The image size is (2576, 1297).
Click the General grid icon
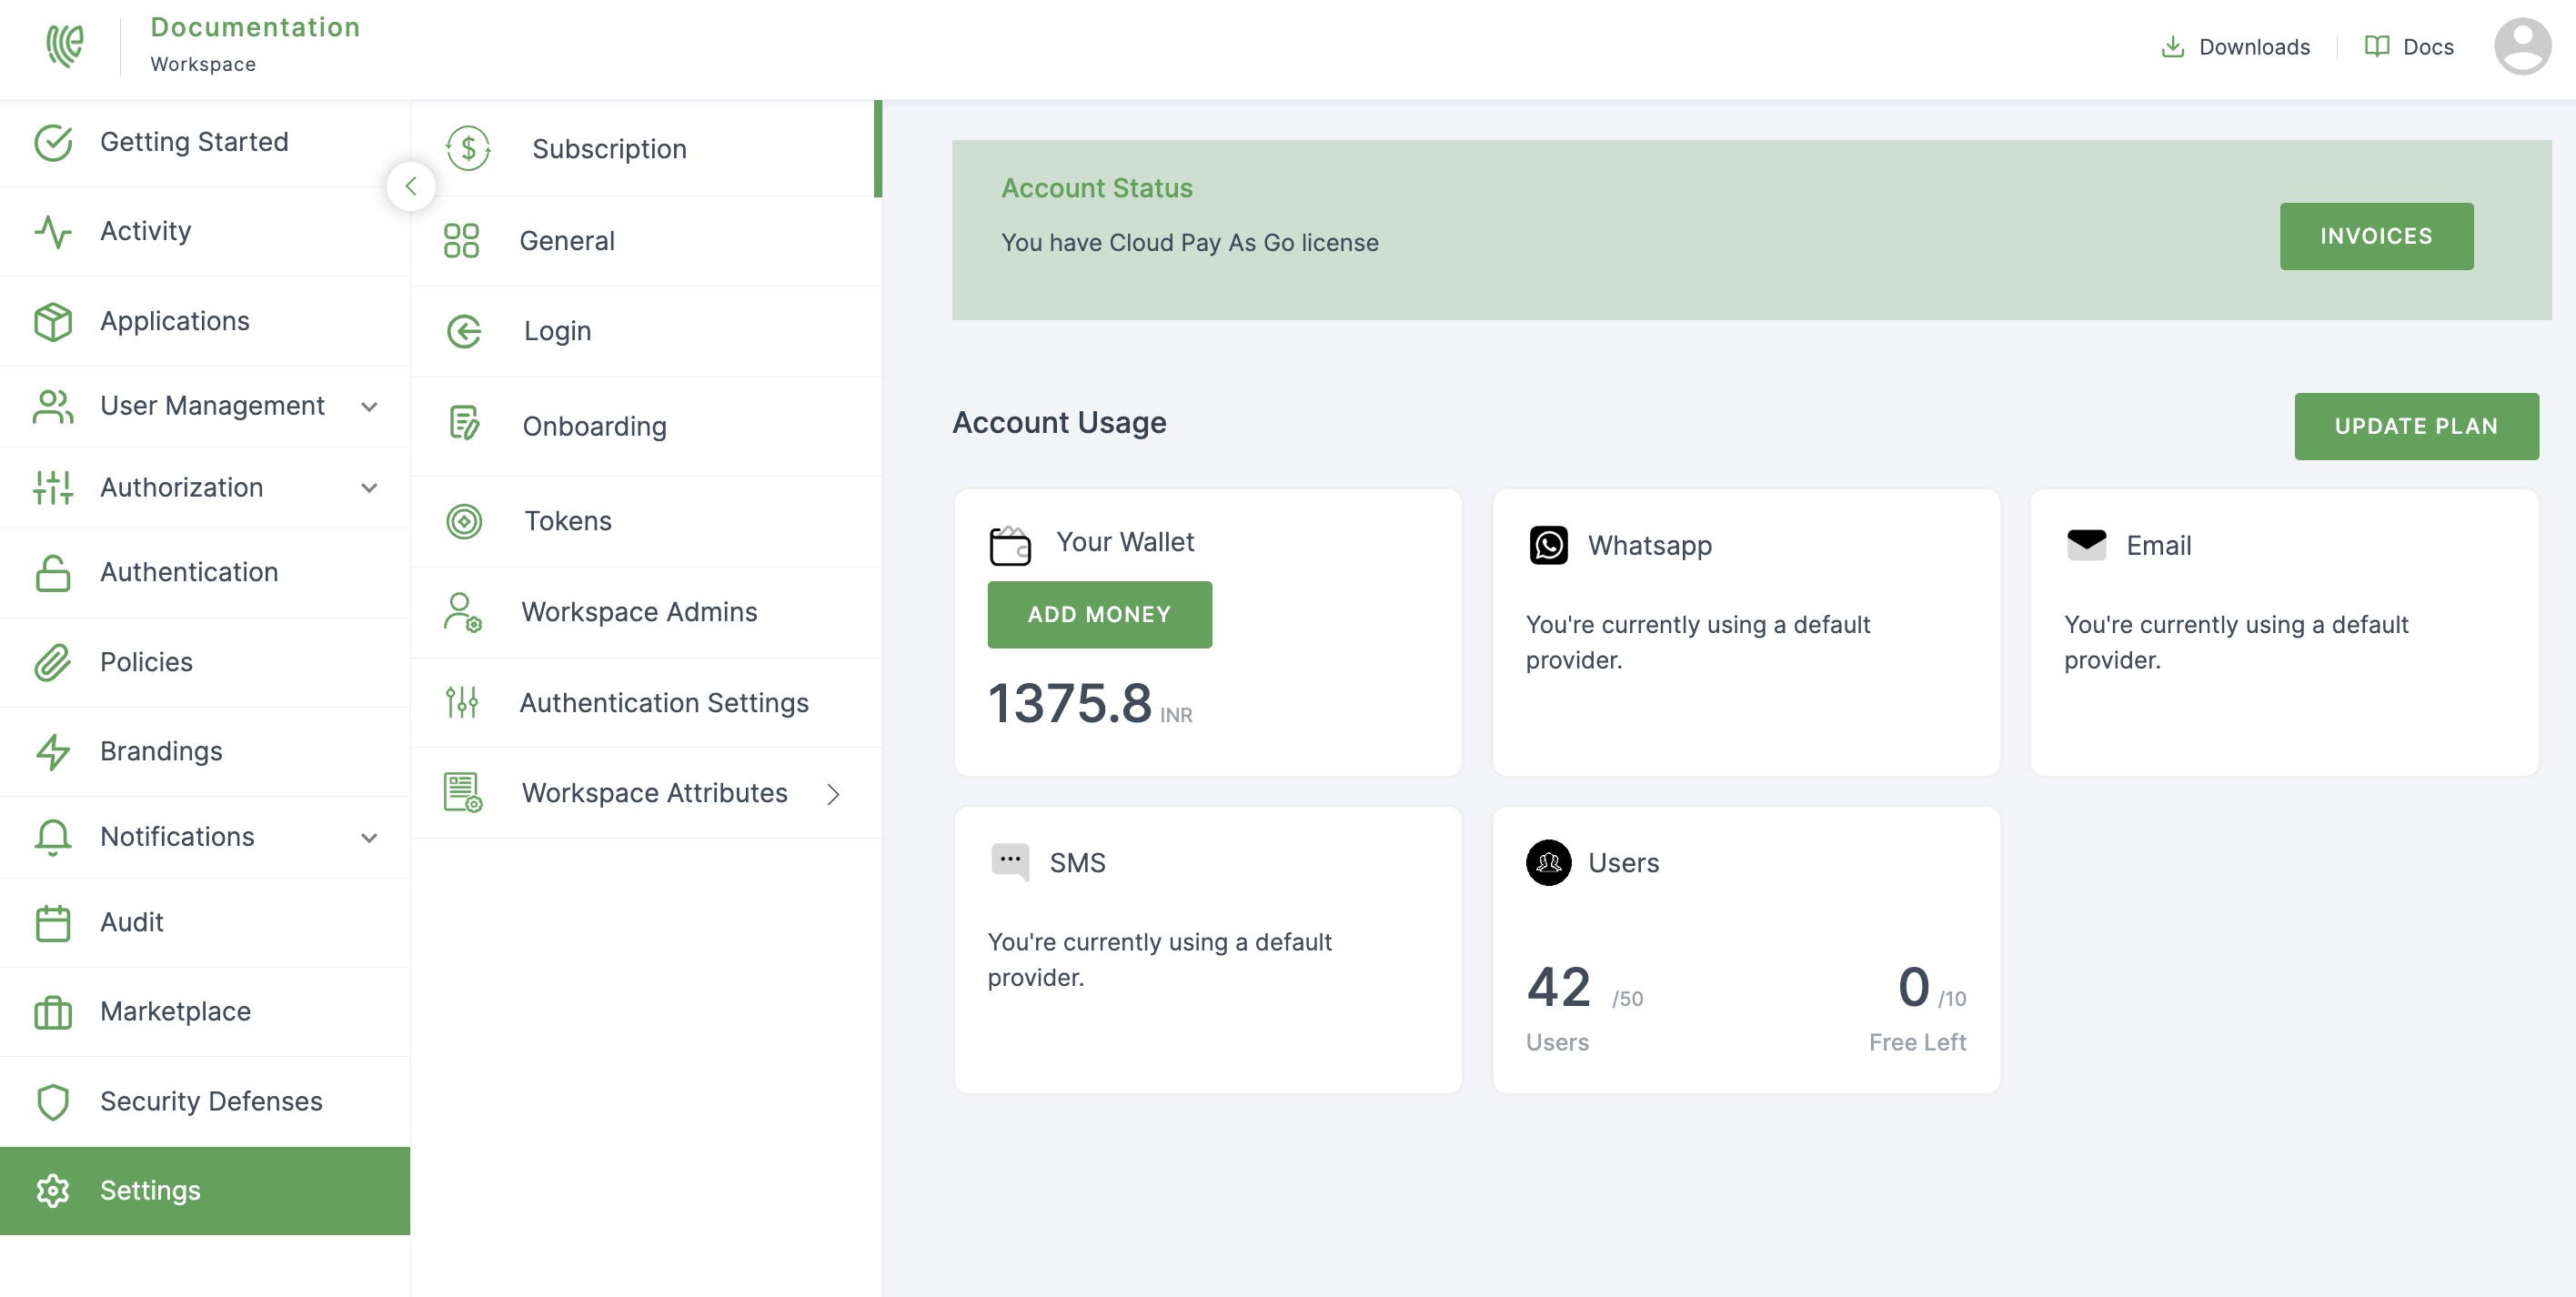coord(461,241)
